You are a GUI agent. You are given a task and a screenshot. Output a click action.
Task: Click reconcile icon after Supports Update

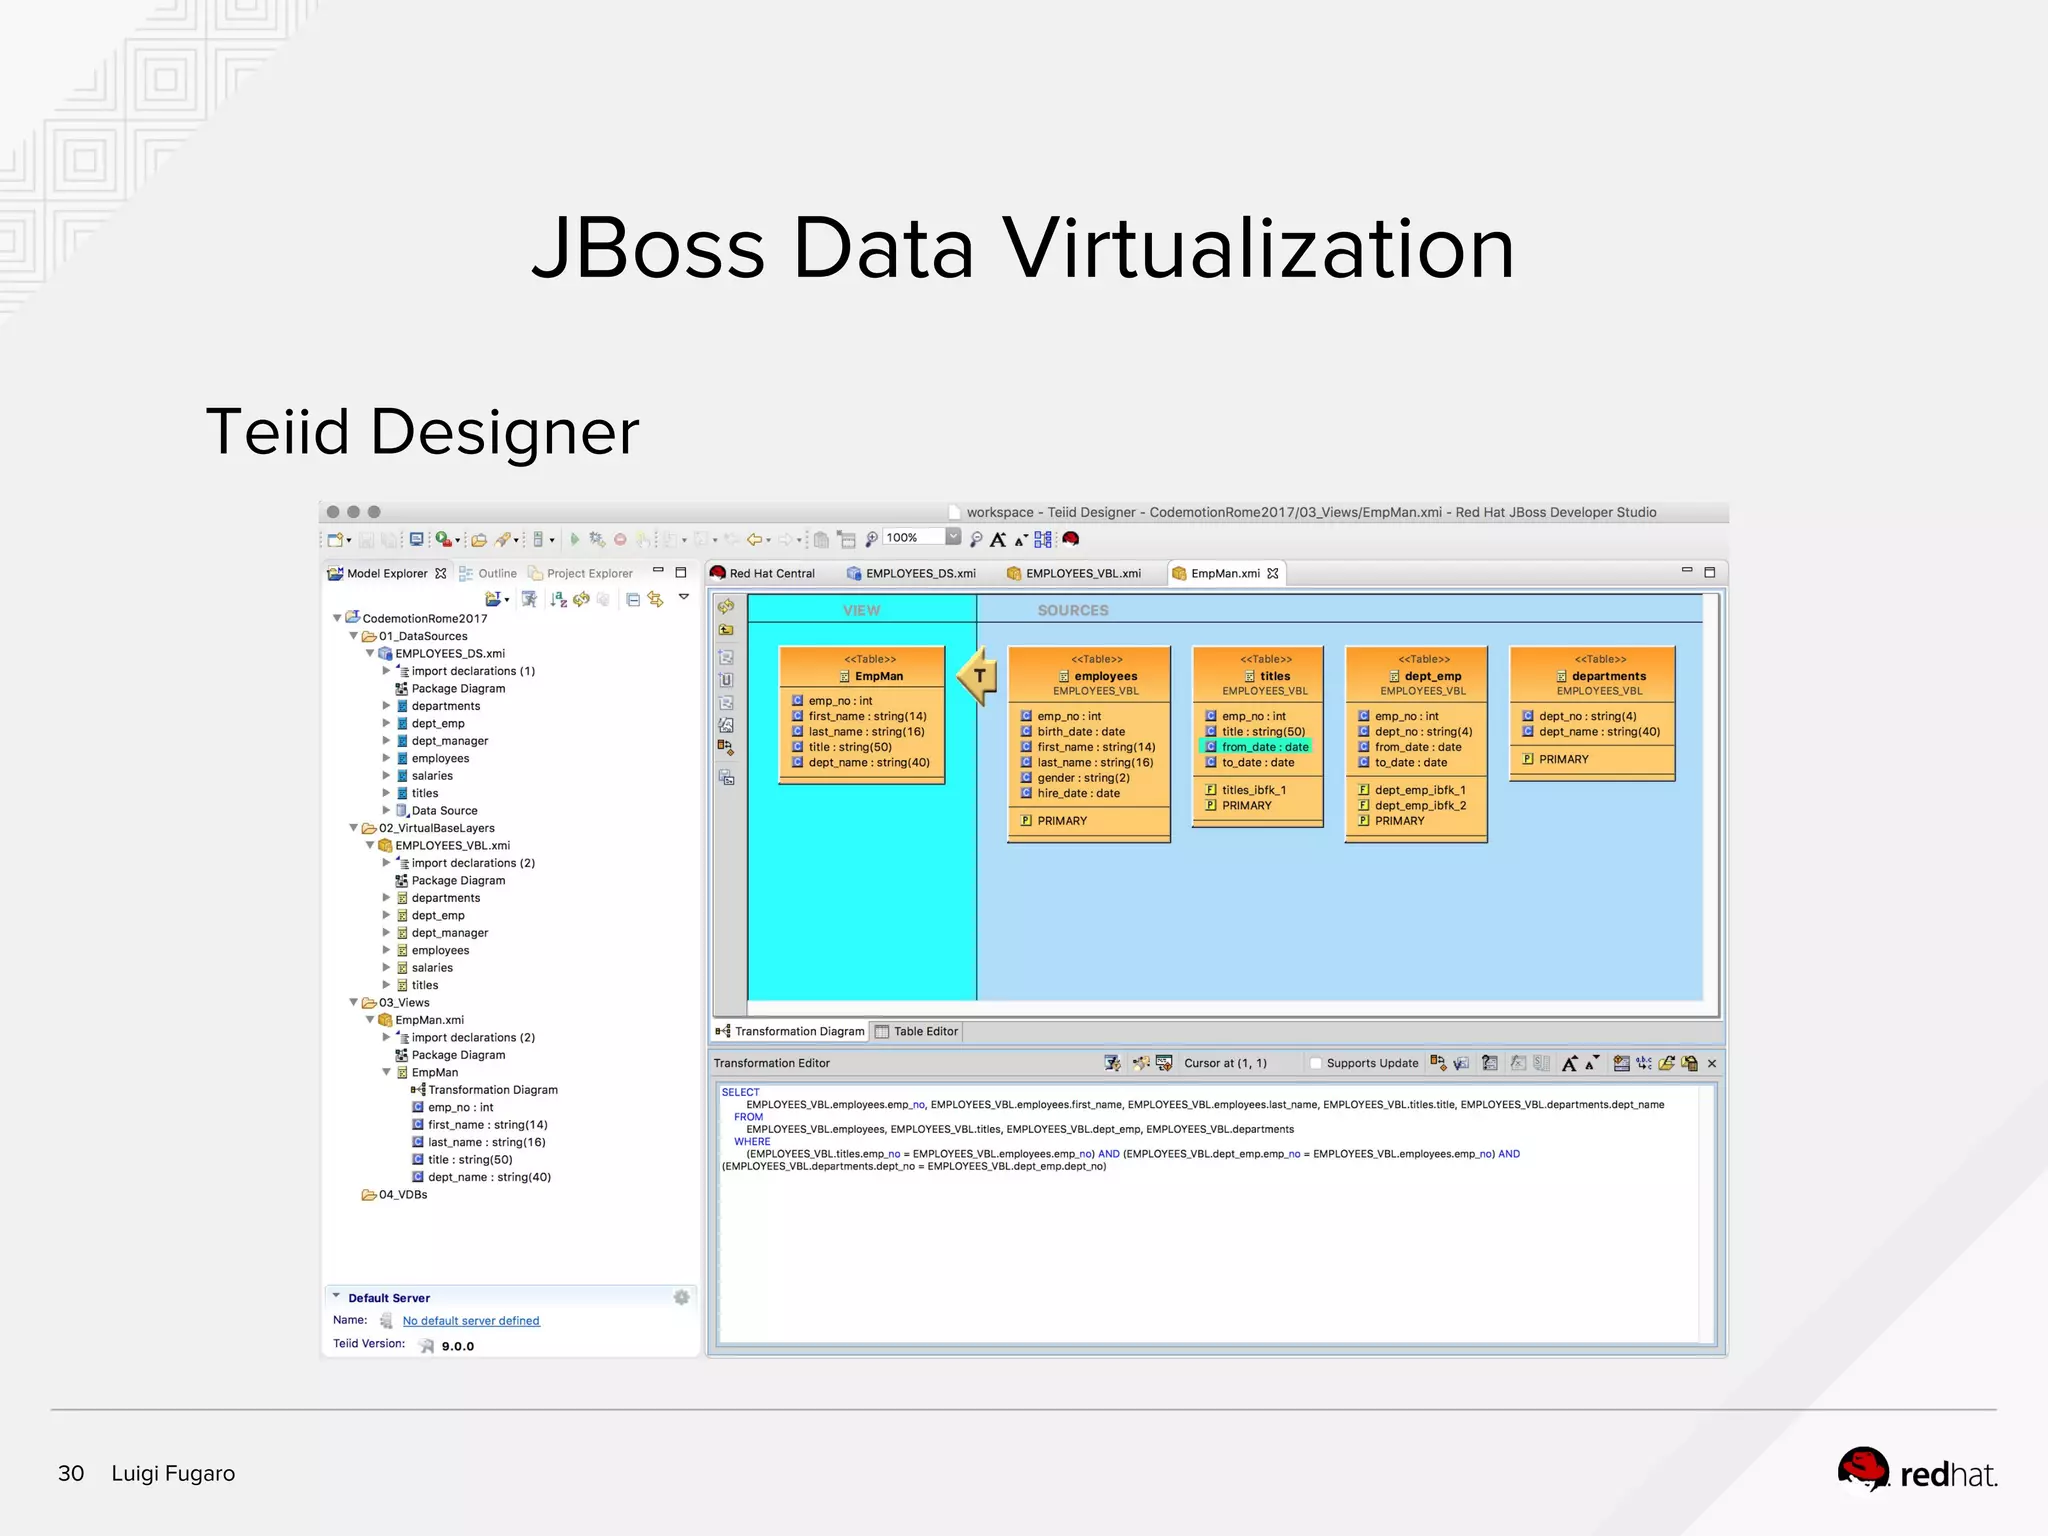point(1437,1063)
